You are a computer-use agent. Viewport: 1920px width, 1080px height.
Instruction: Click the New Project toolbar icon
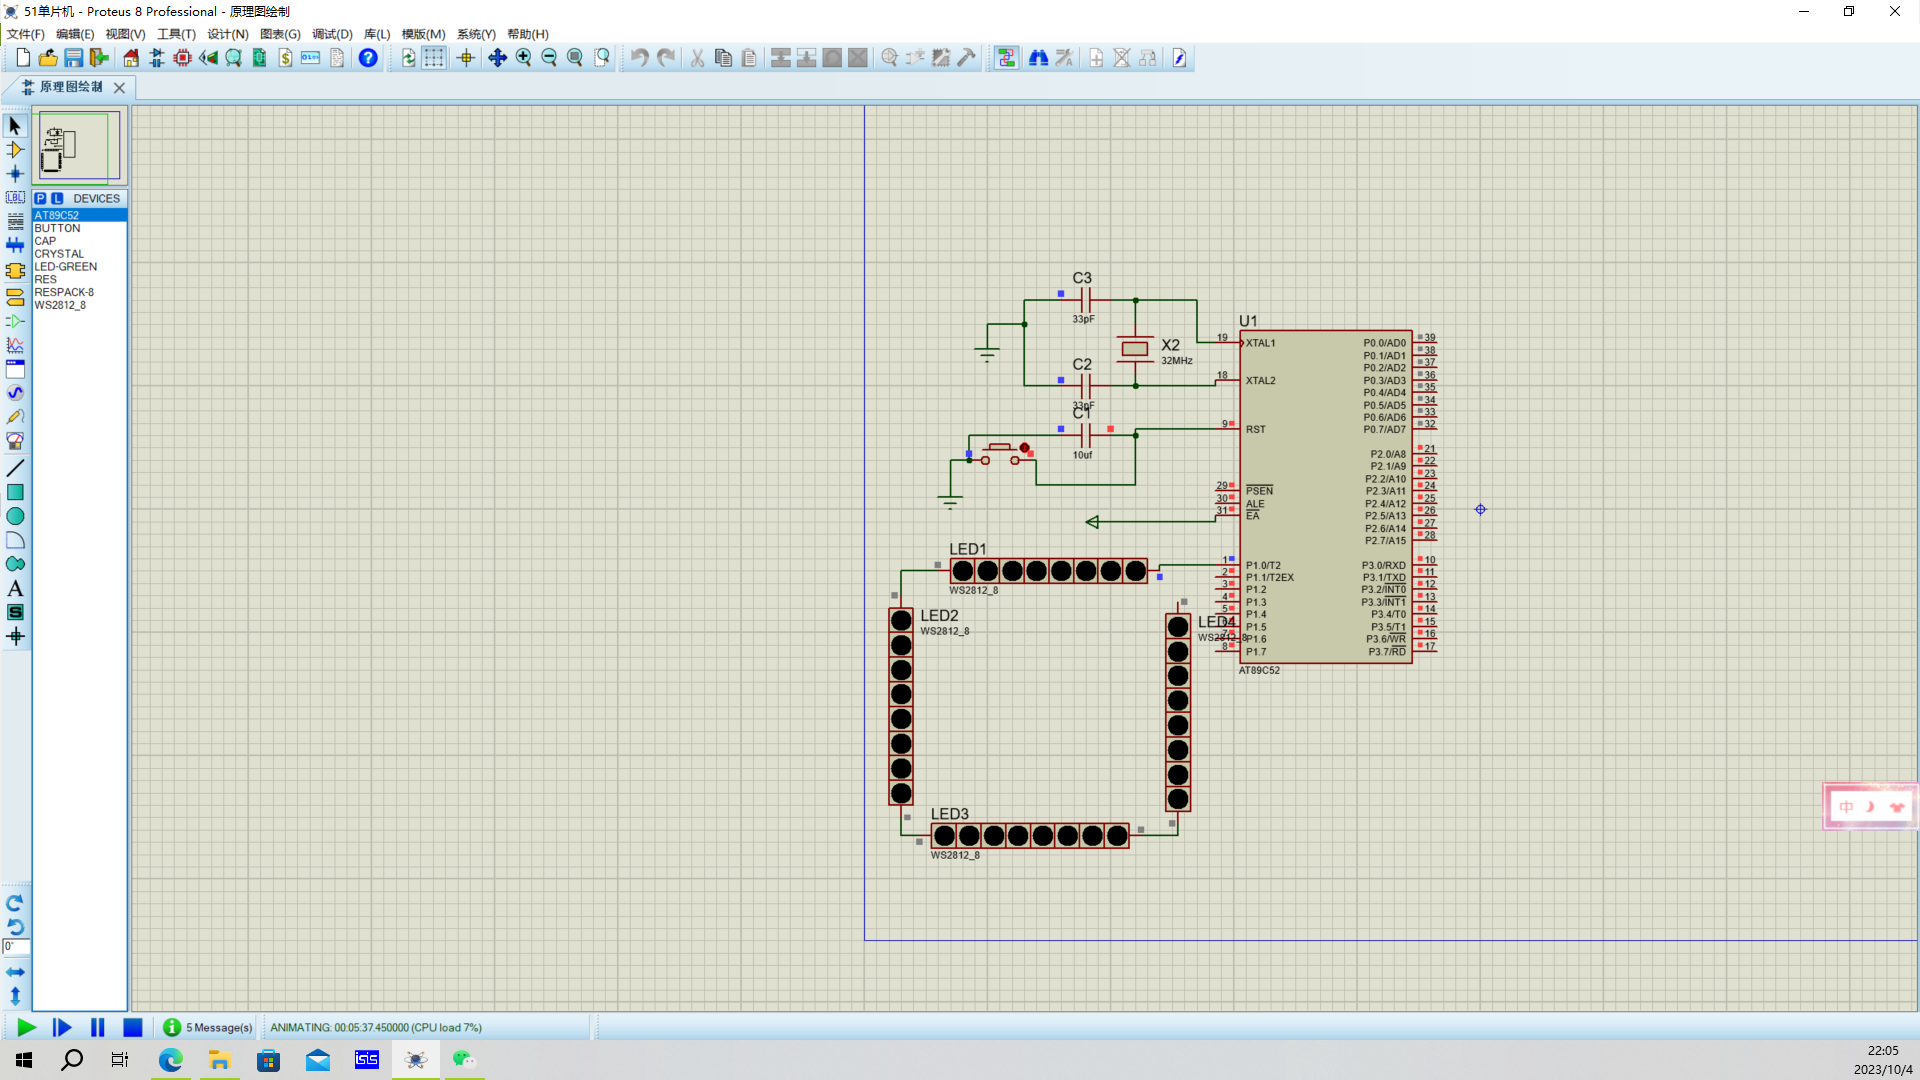click(22, 58)
